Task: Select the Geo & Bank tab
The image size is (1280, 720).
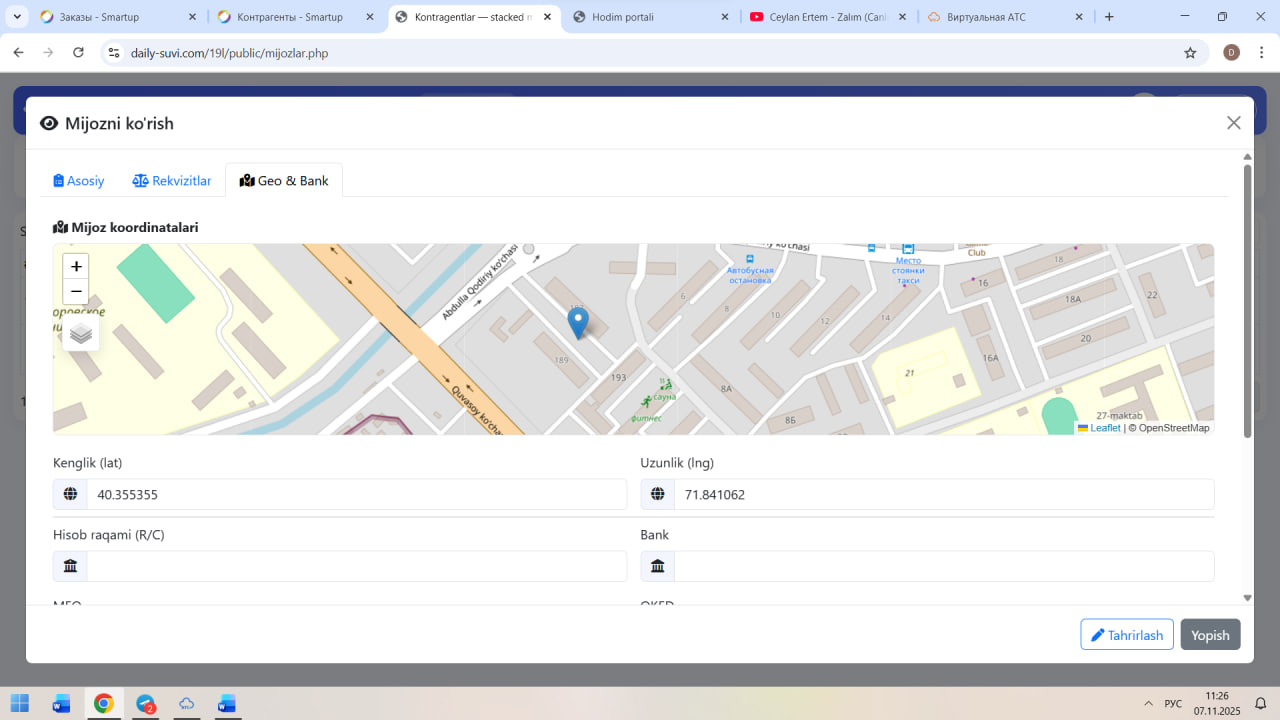Action: [284, 181]
